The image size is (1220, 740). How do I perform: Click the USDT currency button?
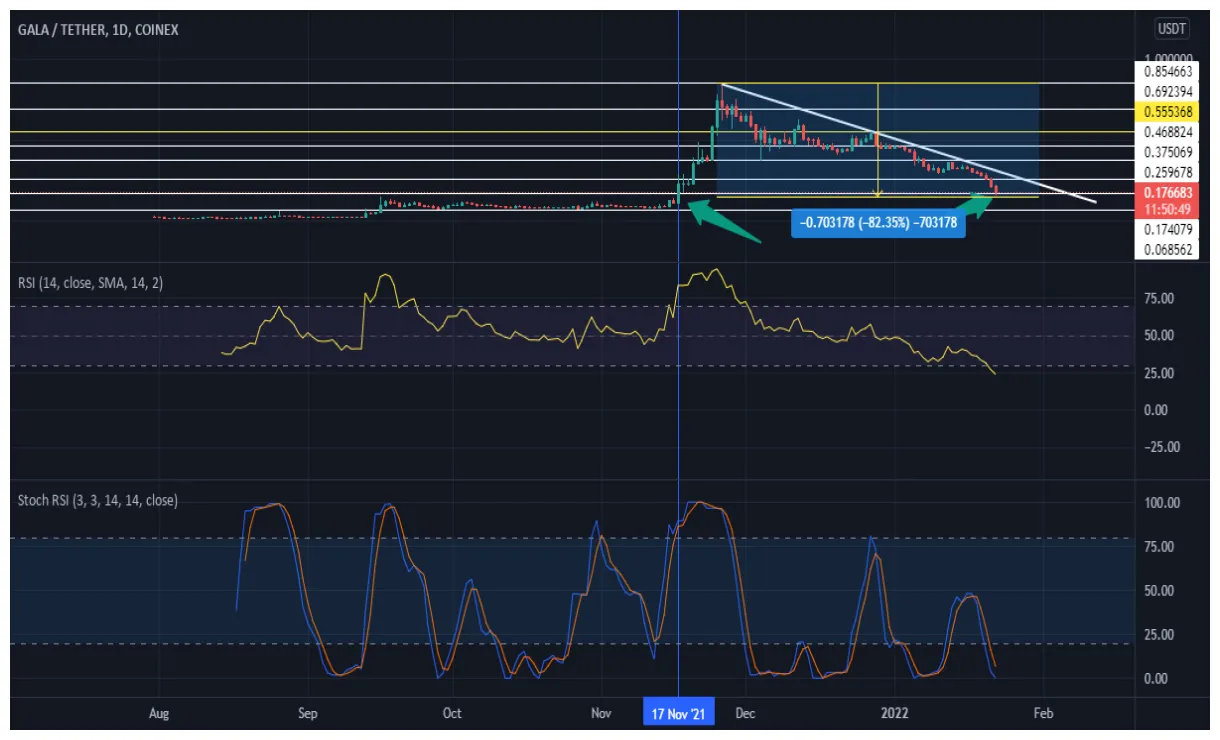coord(1170,29)
